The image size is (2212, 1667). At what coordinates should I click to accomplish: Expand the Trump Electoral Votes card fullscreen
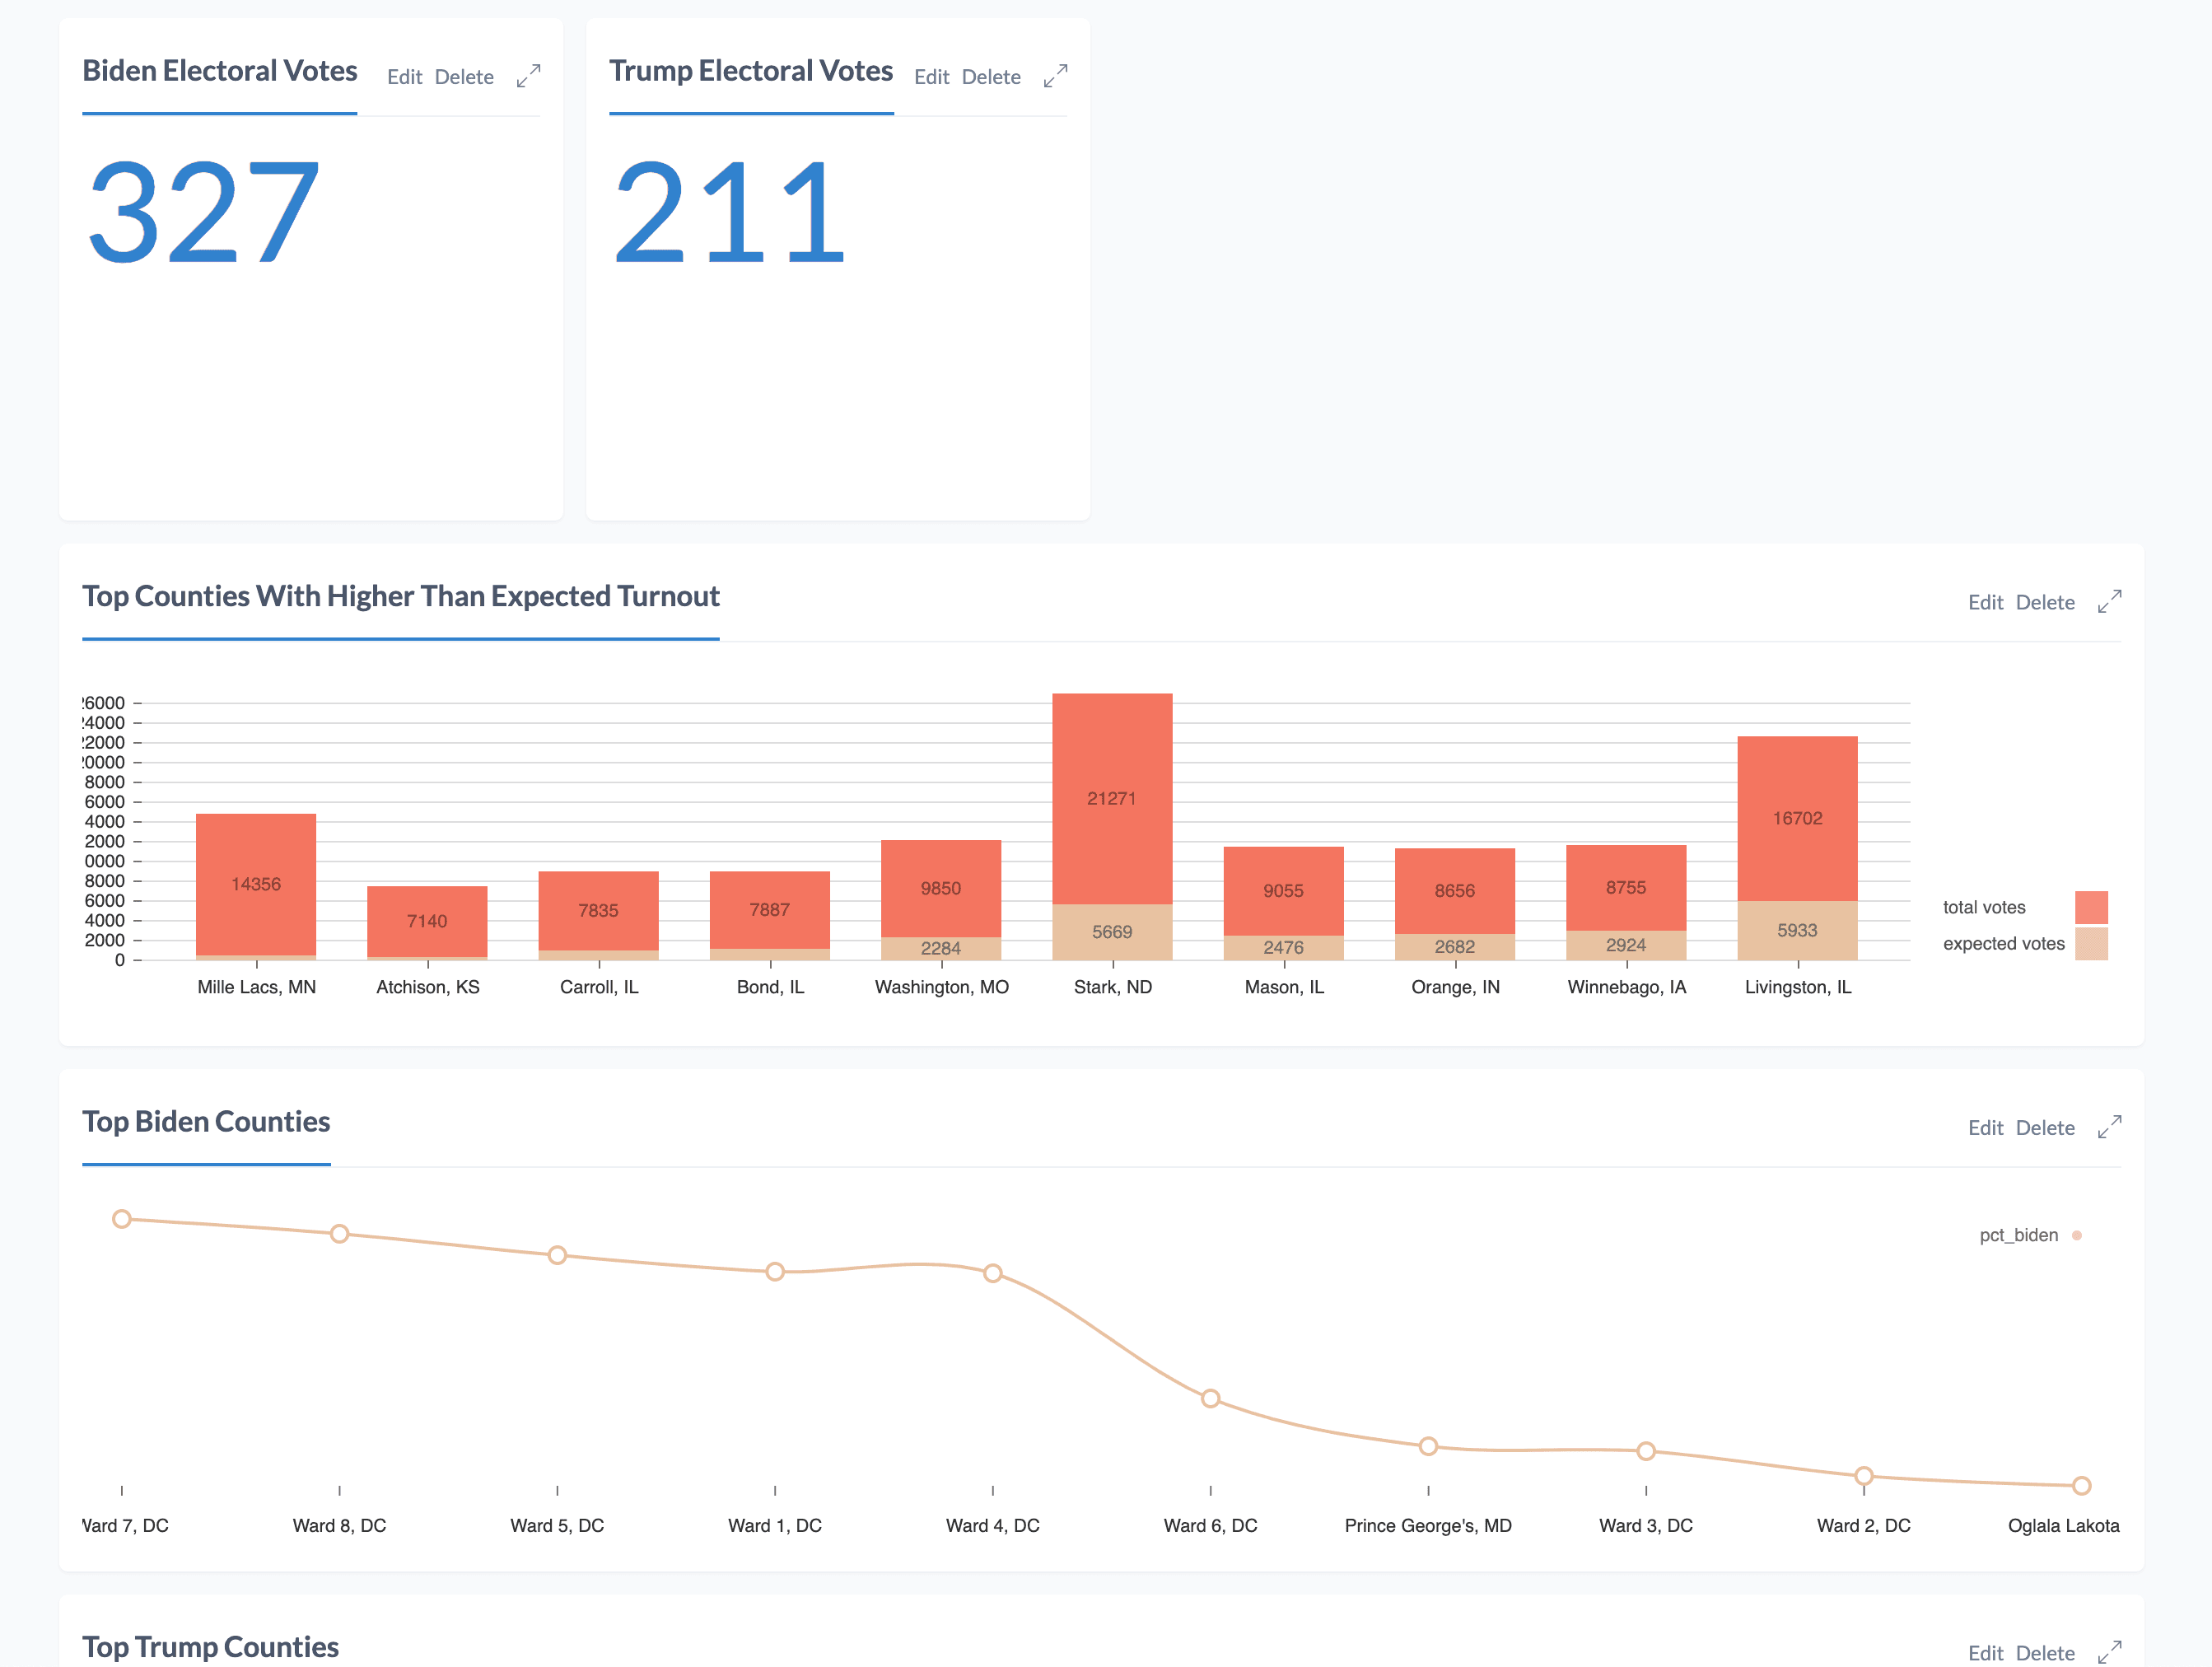click(1055, 76)
